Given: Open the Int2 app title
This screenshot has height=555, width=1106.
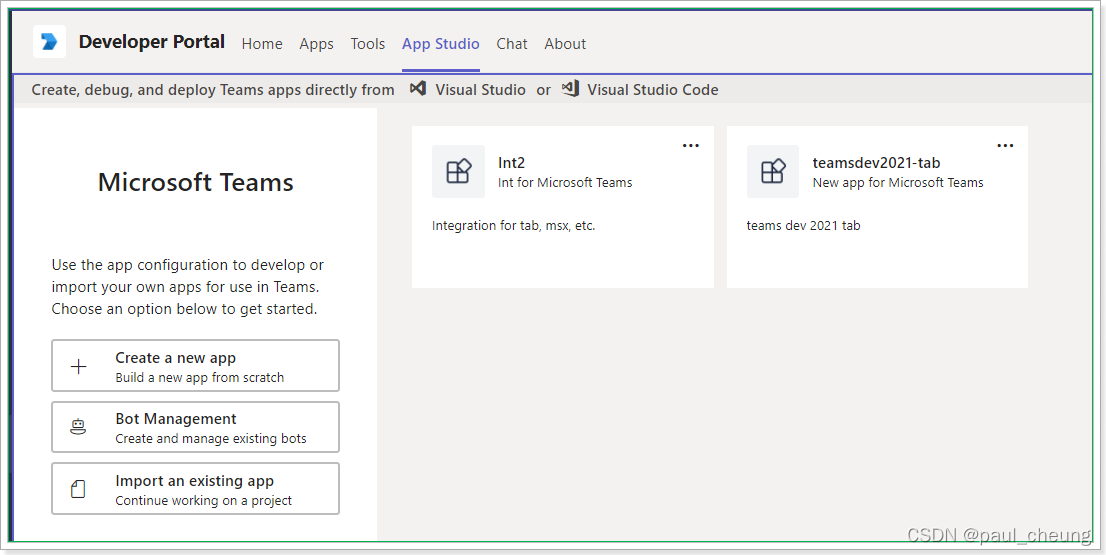Looking at the screenshot, I should pos(511,163).
